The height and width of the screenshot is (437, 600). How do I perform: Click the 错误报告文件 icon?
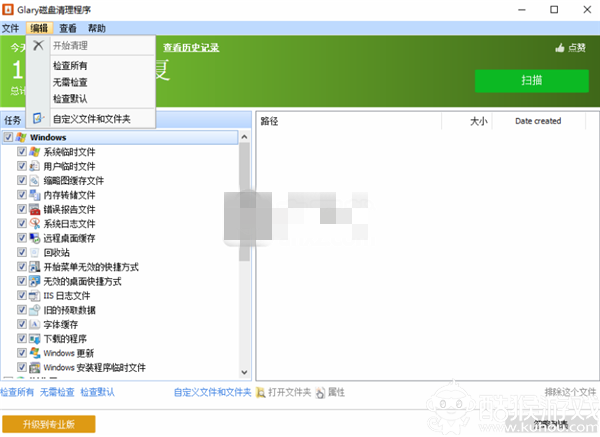[x=34, y=209]
